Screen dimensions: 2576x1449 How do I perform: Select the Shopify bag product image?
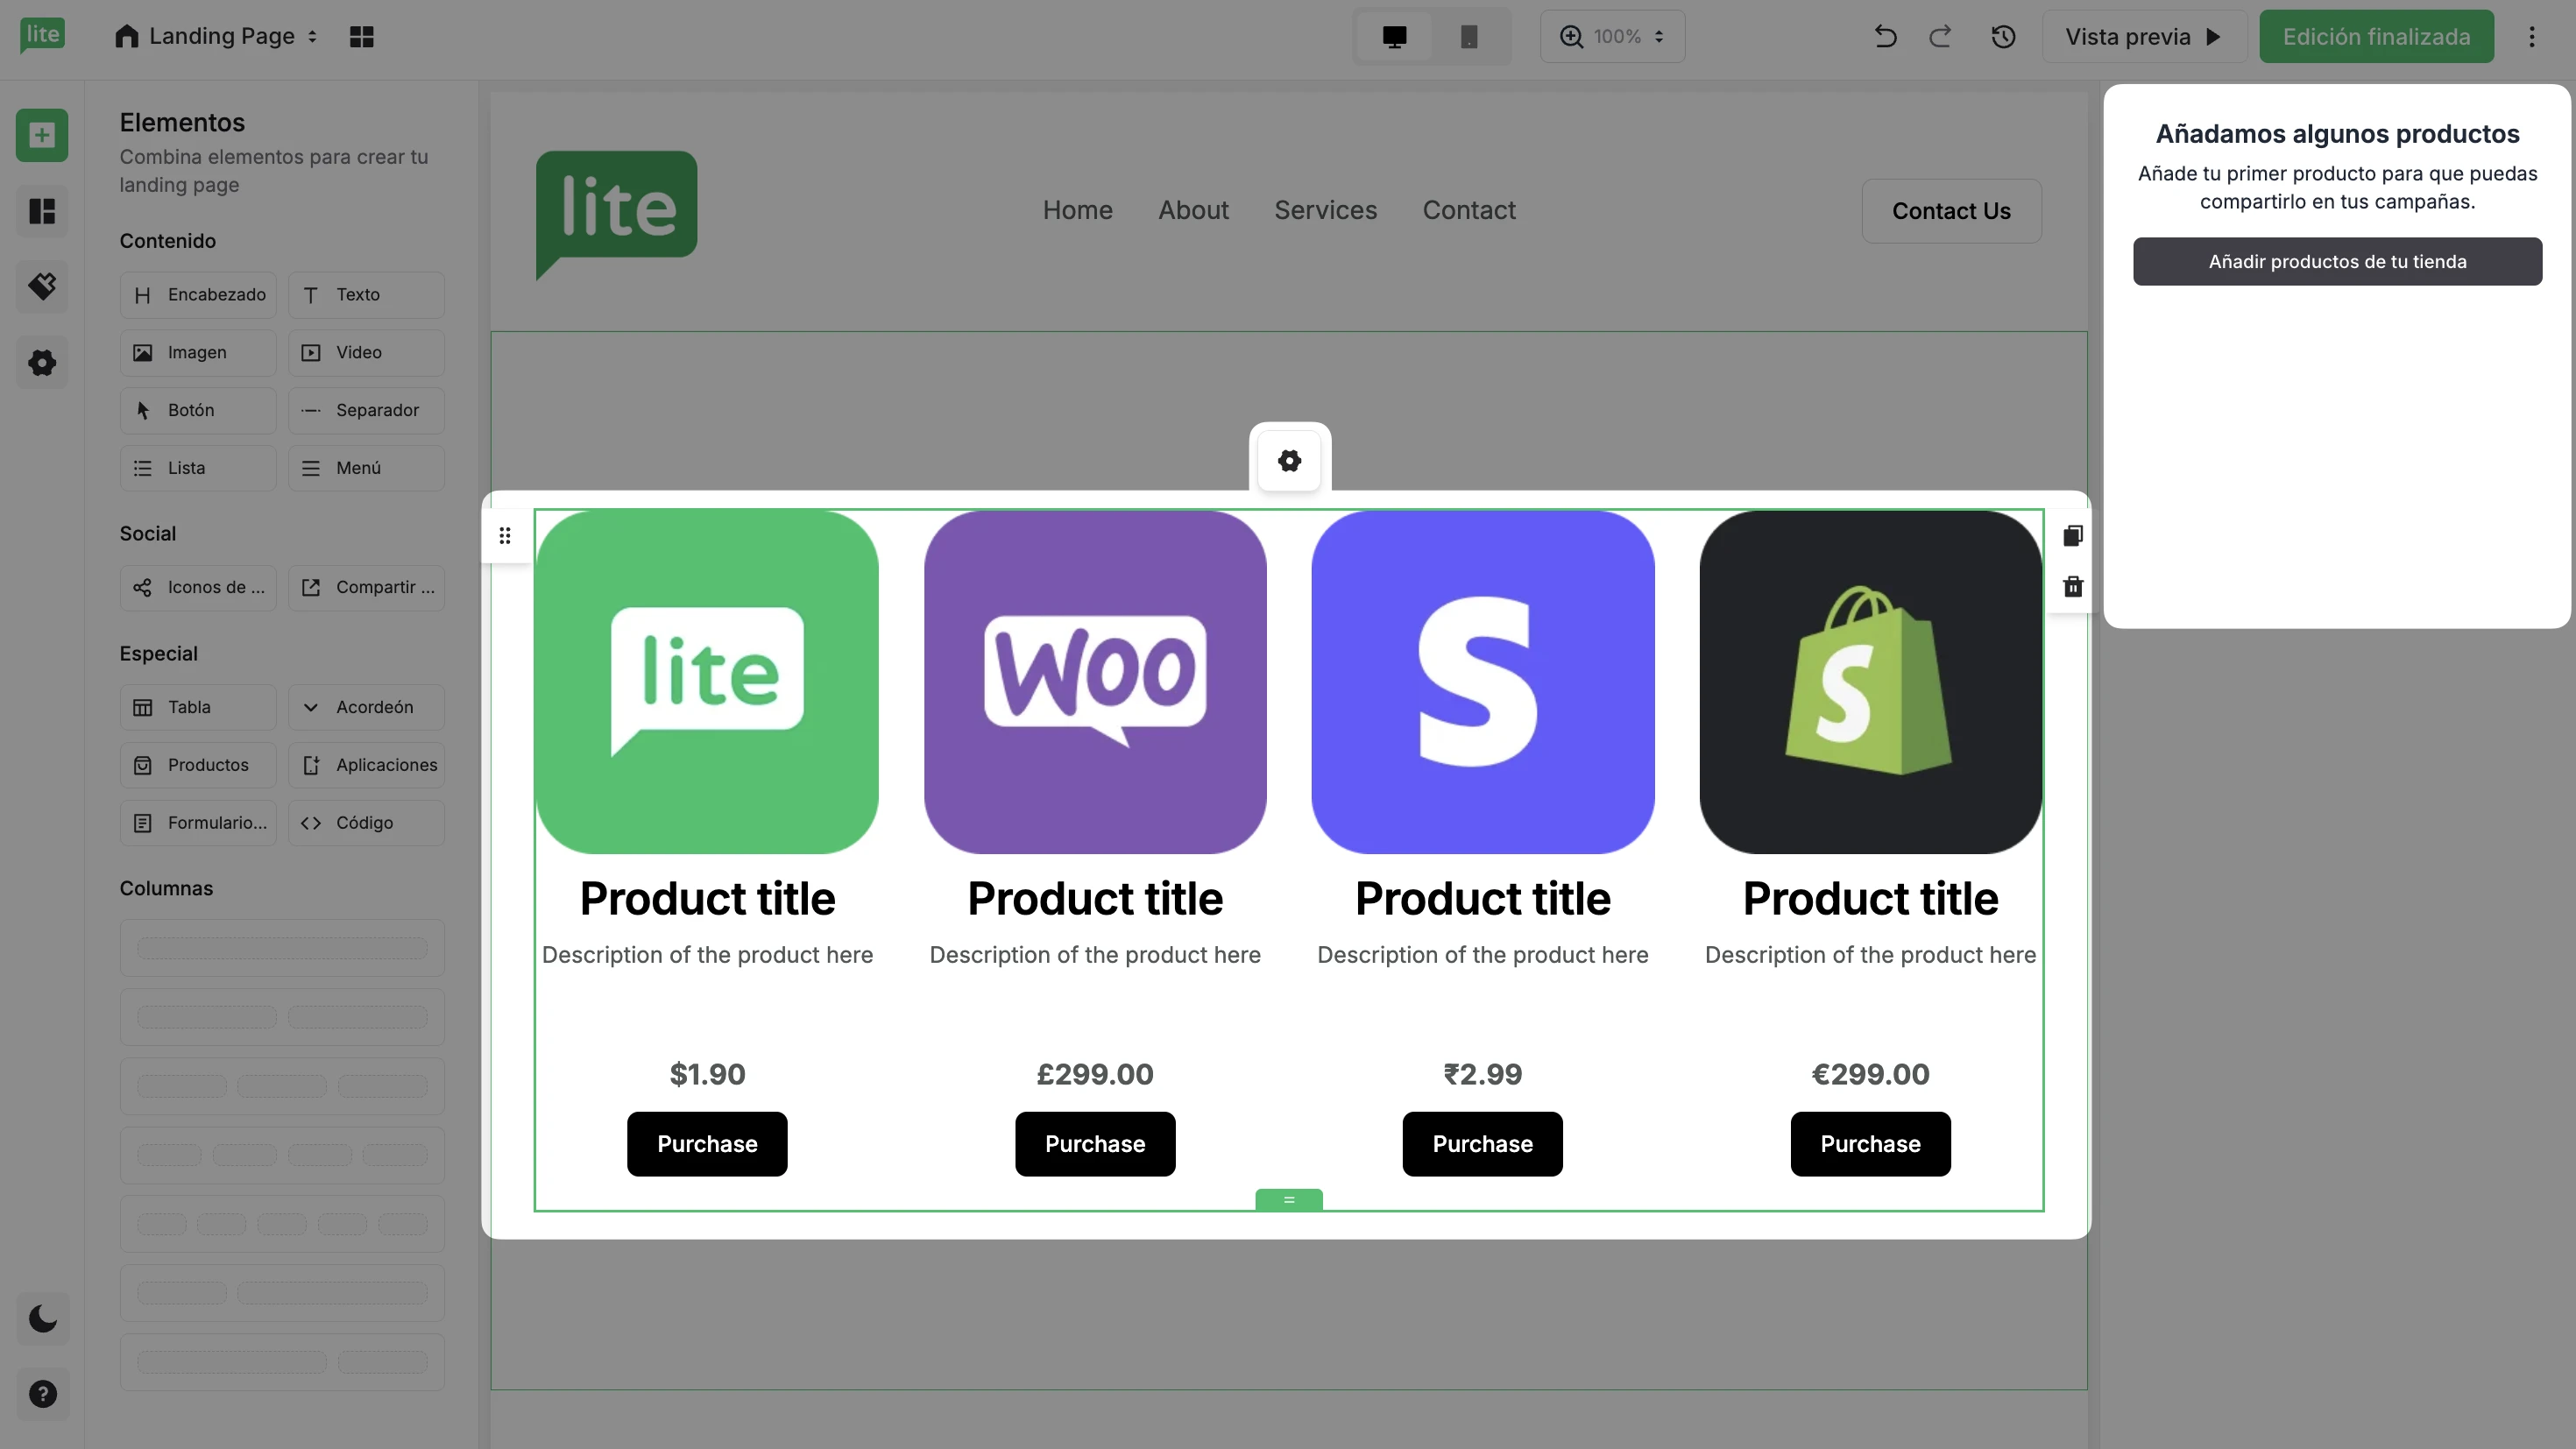pyautogui.click(x=1870, y=683)
